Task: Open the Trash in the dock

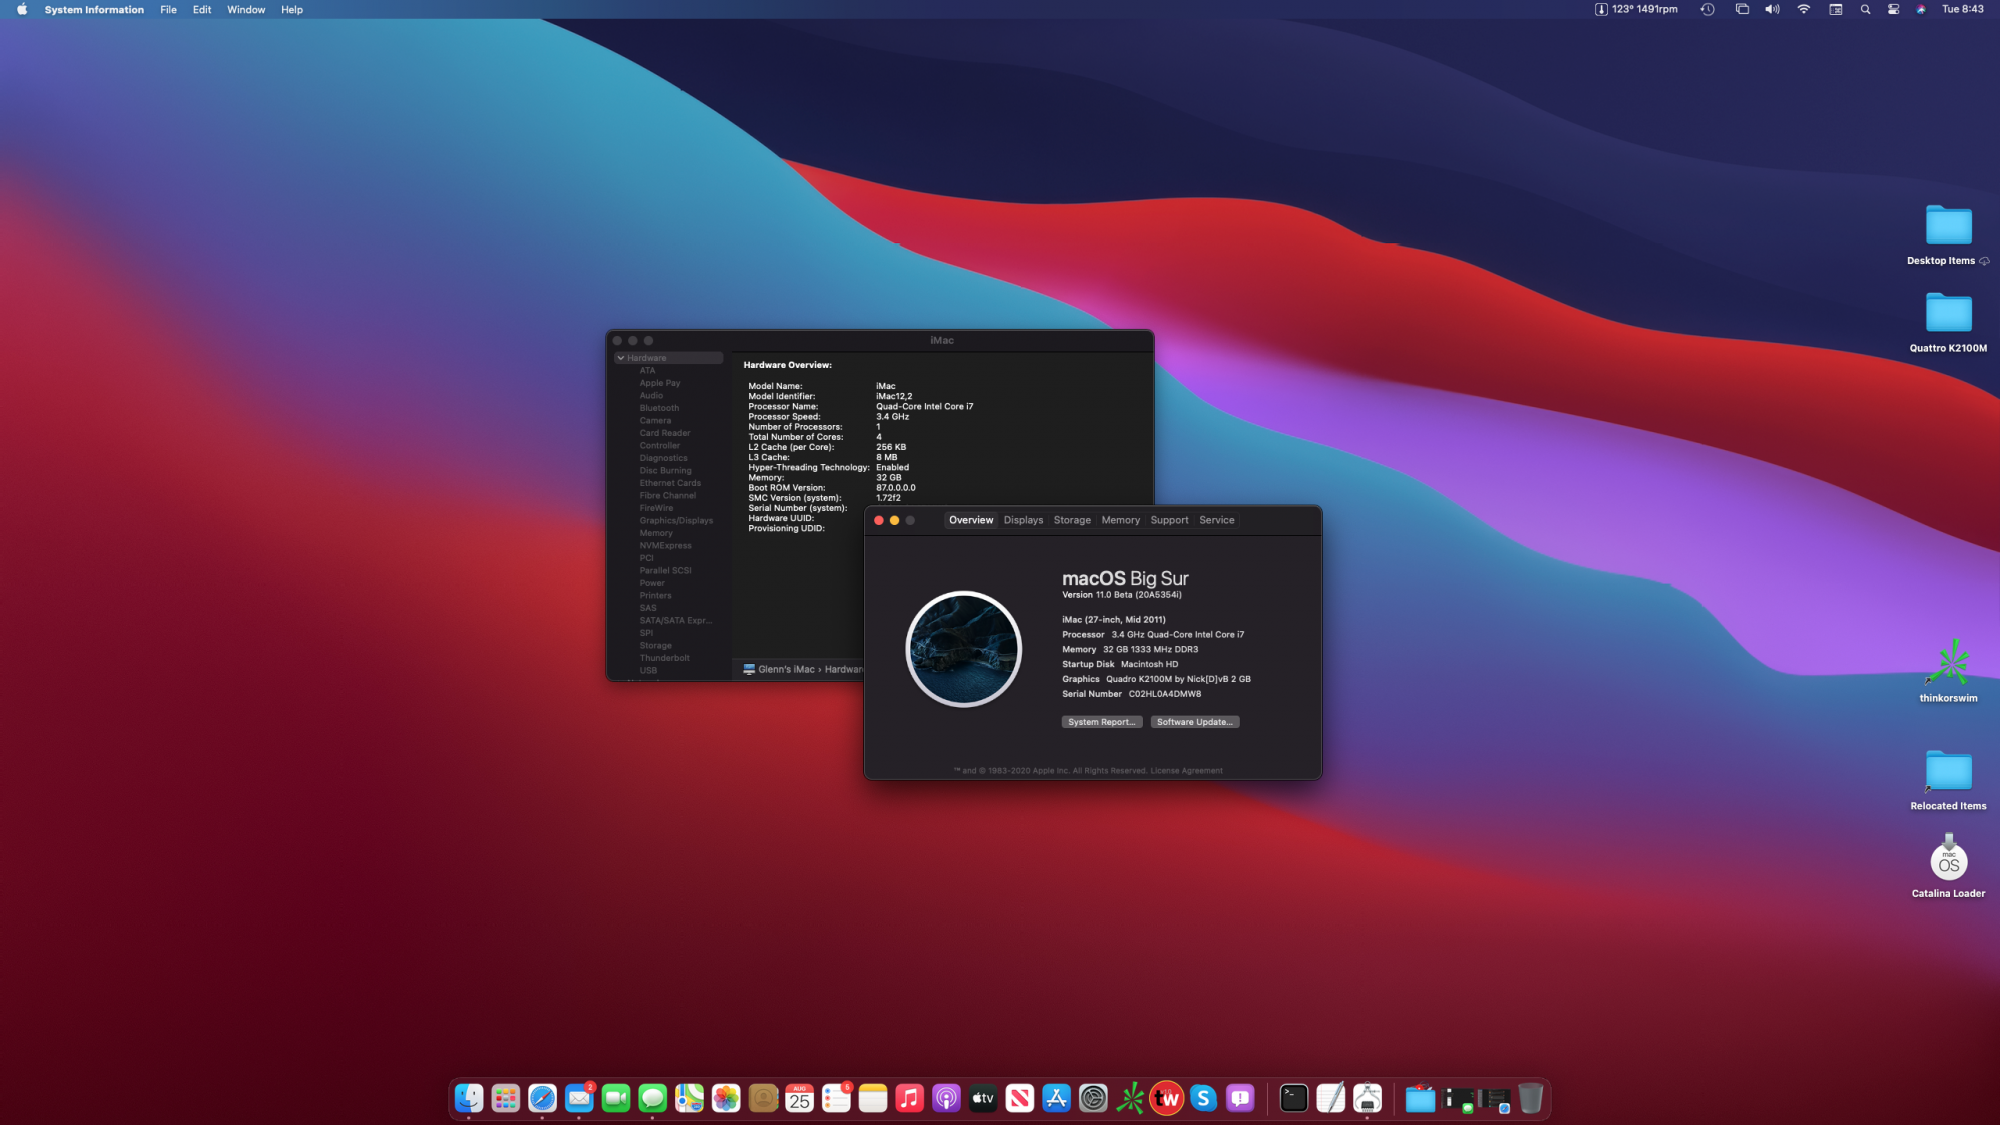Action: click(1530, 1098)
